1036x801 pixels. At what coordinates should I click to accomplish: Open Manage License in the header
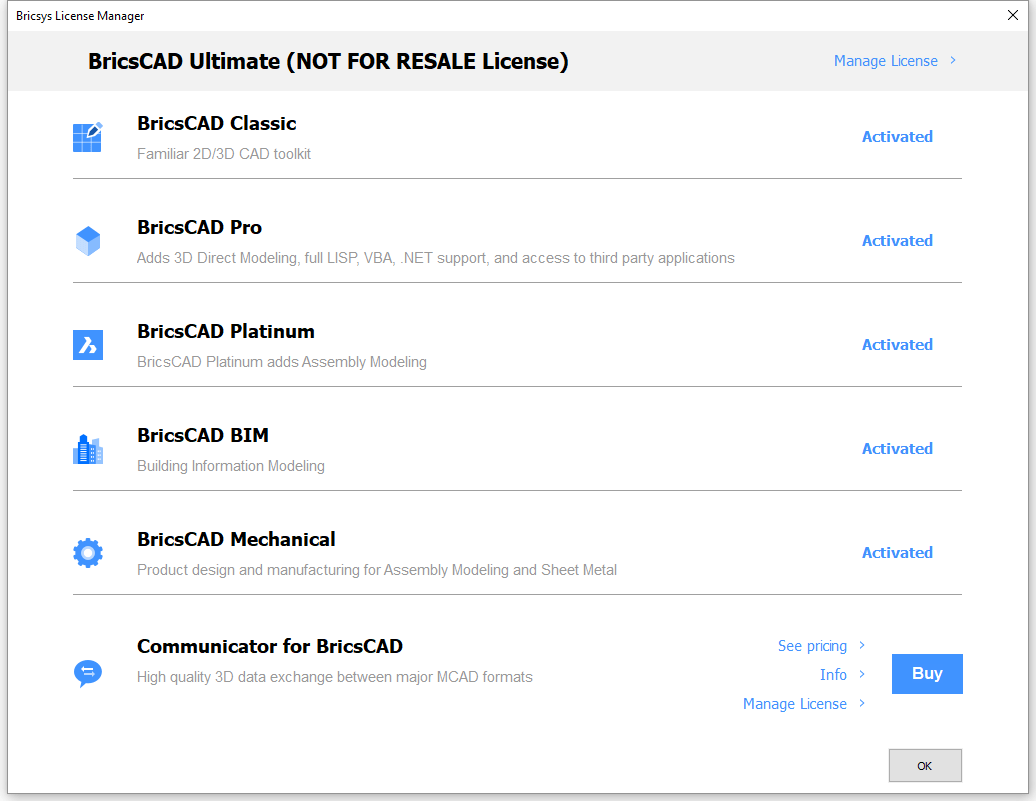885,61
